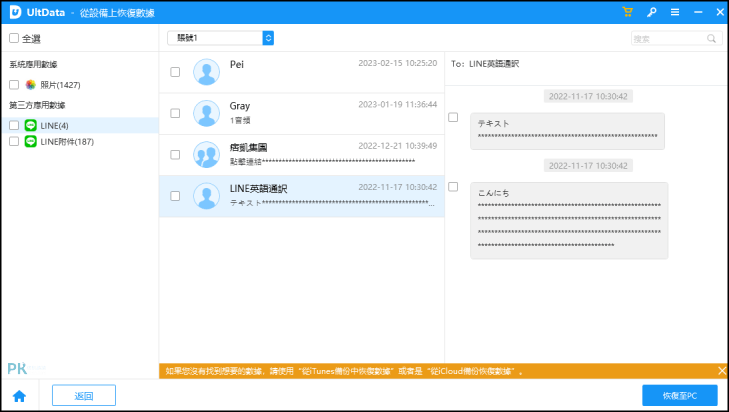Click the key registration icon
The image size is (729, 412).
coord(651,12)
